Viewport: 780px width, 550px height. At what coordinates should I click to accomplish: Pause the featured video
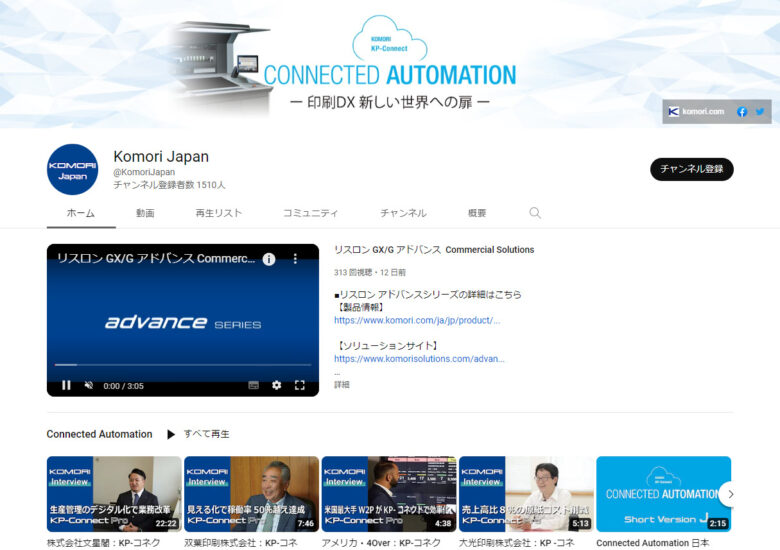(66, 385)
